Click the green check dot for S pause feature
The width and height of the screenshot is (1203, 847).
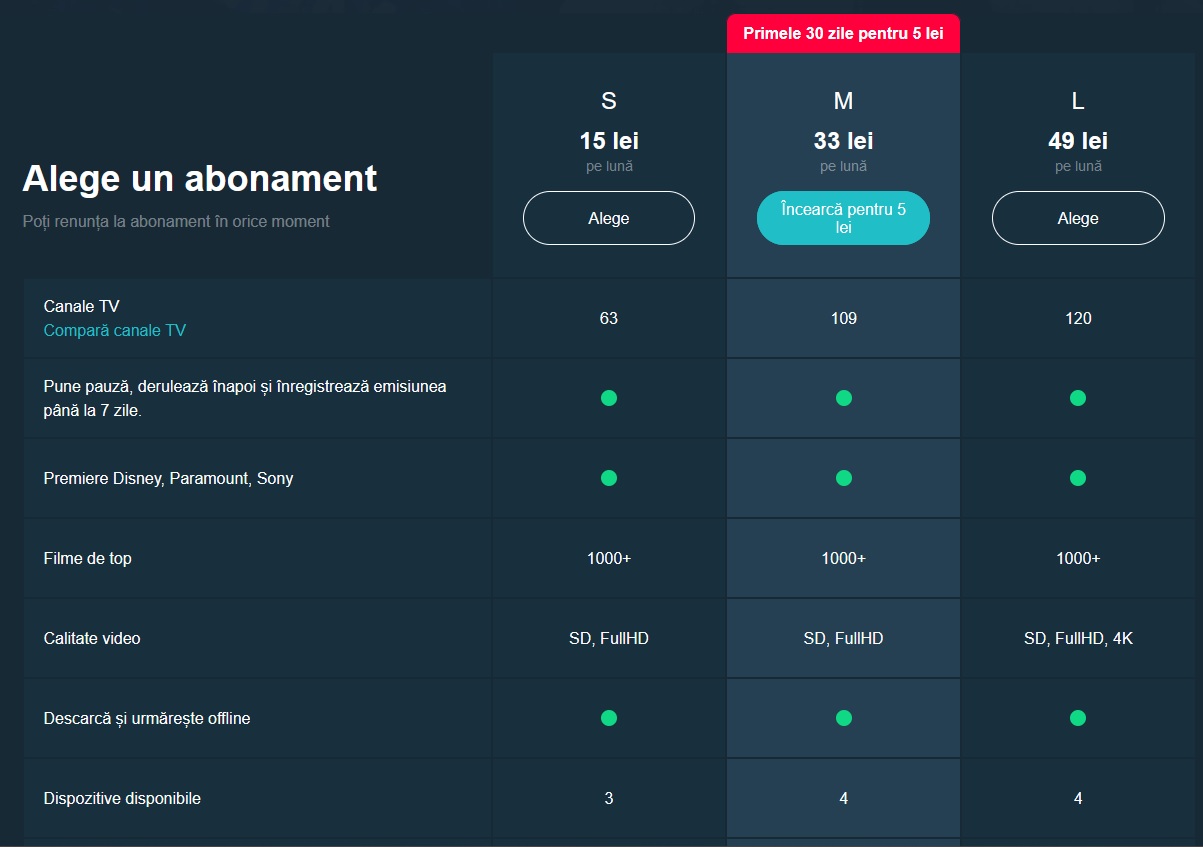608,397
